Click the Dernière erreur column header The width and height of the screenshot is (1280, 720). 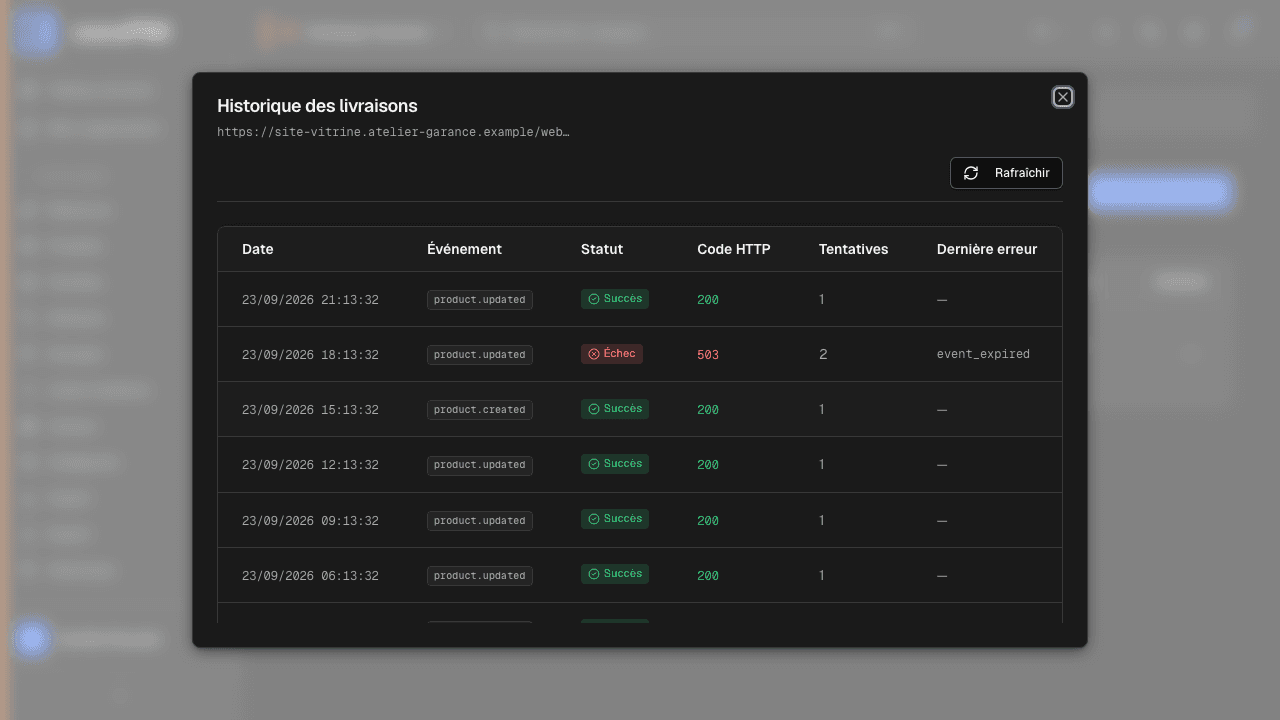pyautogui.click(x=987, y=249)
